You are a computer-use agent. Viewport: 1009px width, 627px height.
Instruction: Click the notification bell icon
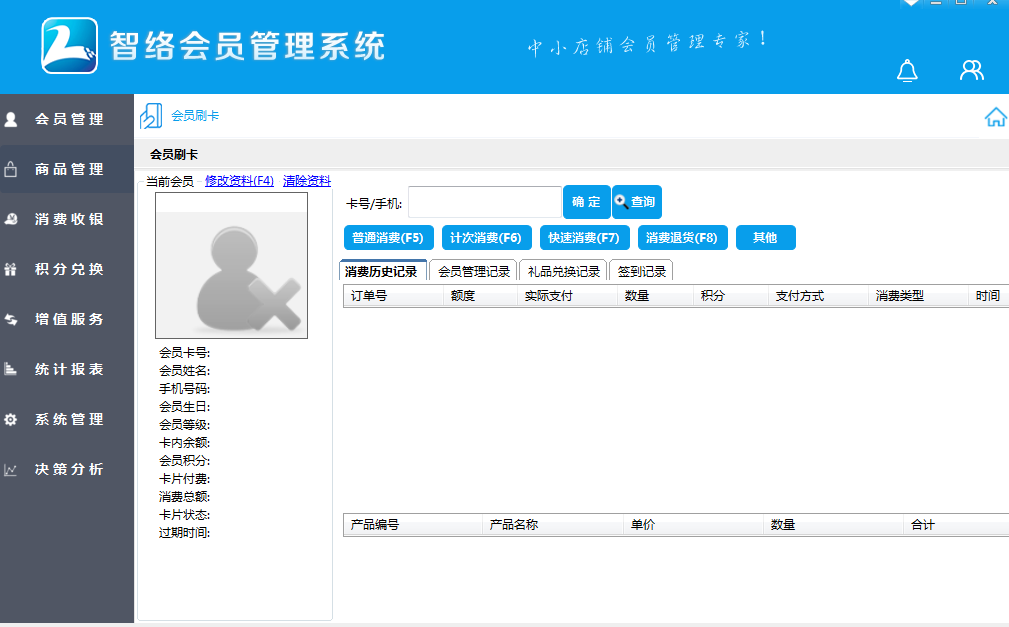907,71
